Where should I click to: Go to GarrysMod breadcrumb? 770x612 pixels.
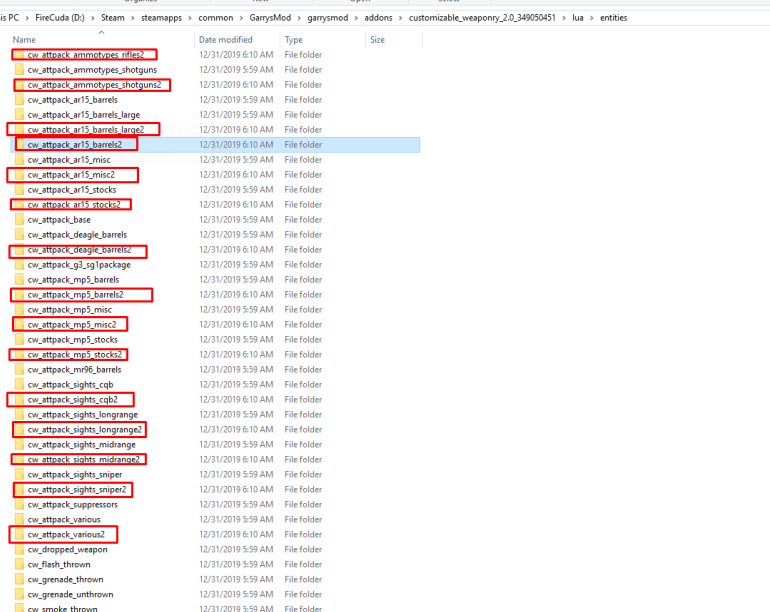point(270,18)
